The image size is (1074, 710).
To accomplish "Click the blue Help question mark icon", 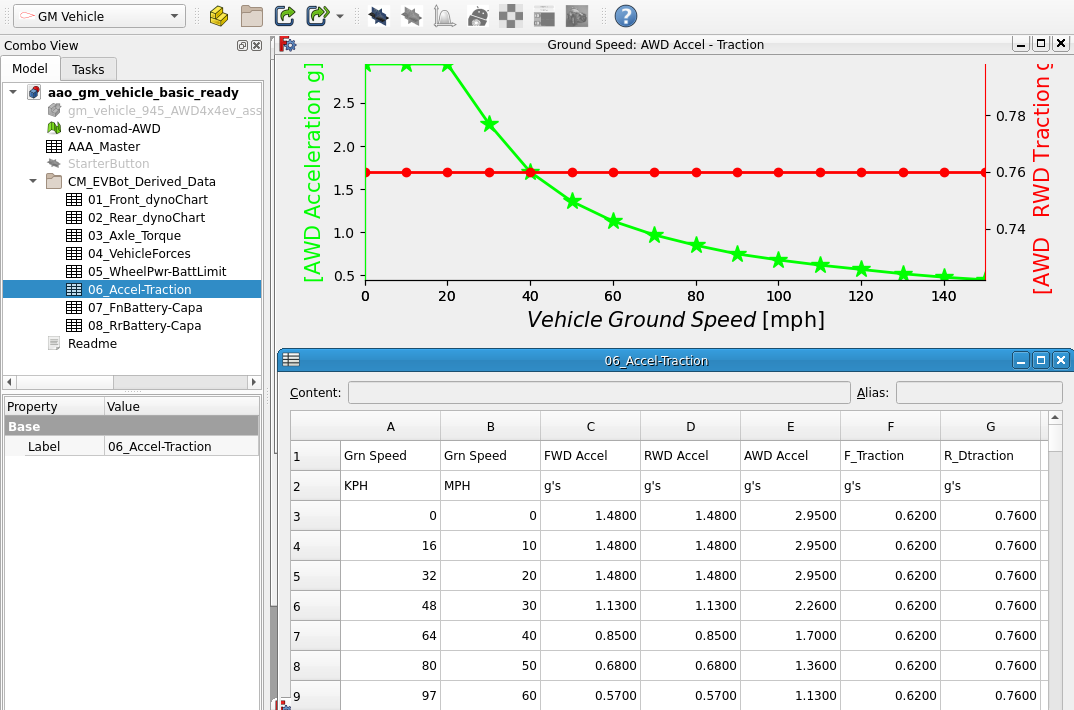I will [626, 16].
